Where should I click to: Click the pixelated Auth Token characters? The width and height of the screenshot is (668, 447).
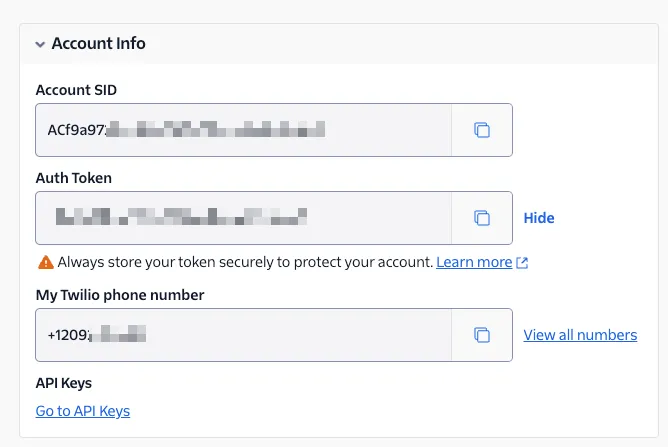point(181,216)
